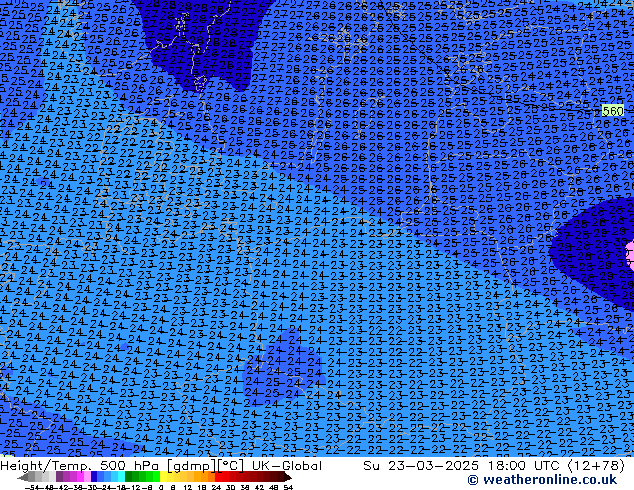
Task: Click the '-54' label on the color scale
Action: click(x=32, y=487)
